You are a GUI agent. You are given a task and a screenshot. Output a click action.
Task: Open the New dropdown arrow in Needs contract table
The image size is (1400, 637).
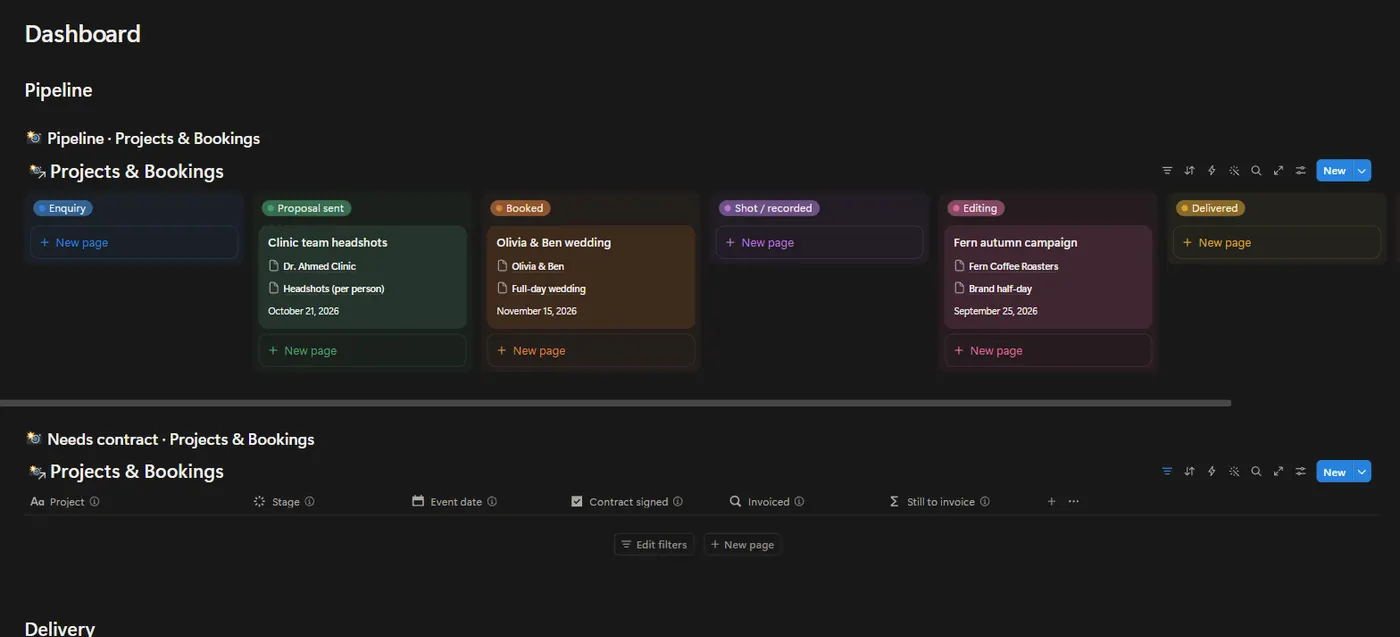click(1361, 472)
